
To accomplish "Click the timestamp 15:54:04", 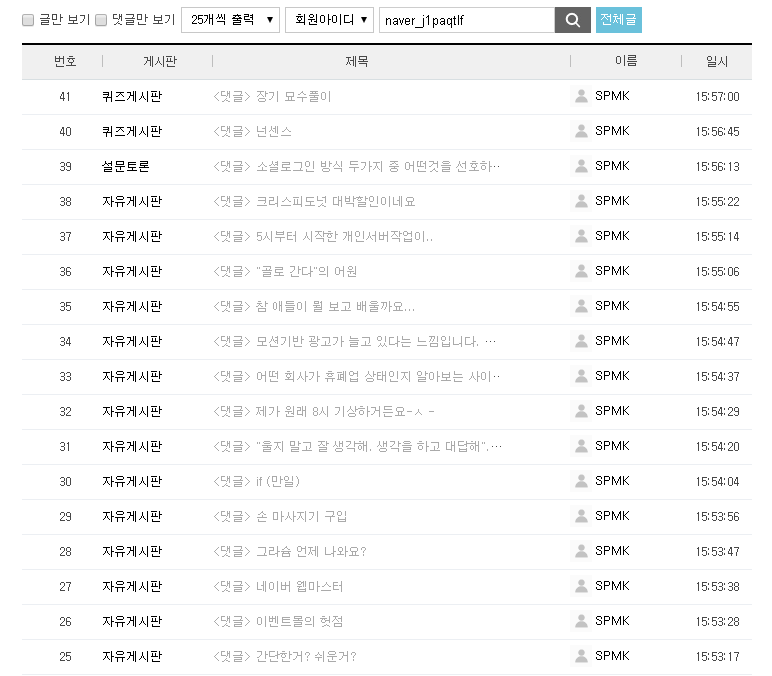I will [x=717, y=482].
